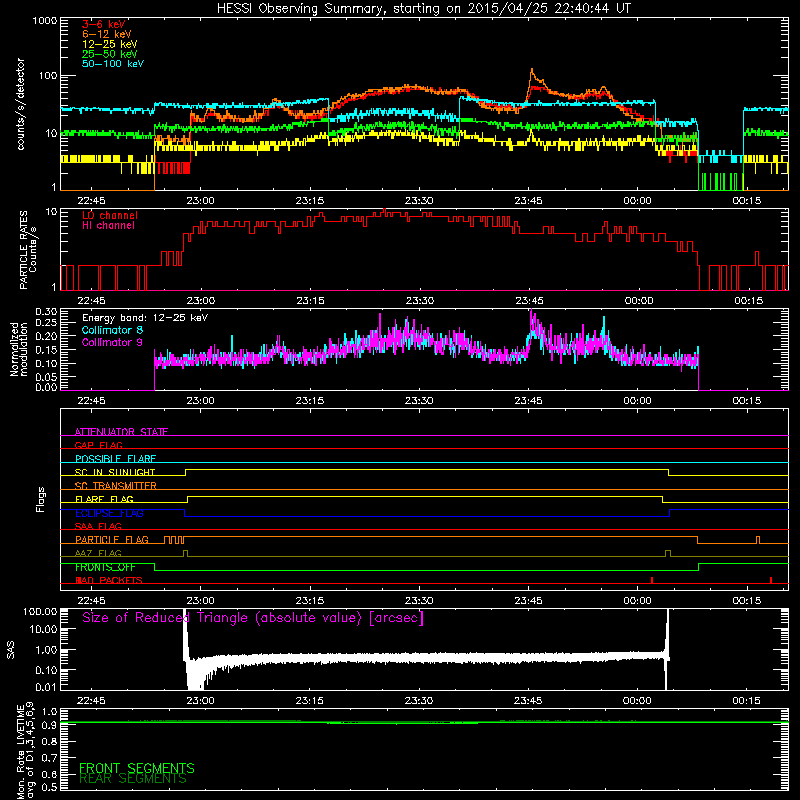Image resolution: width=800 pixels, height=800 pixels.
Task: Click the GAP FLAG label
Action: click(x=98, y=445)
